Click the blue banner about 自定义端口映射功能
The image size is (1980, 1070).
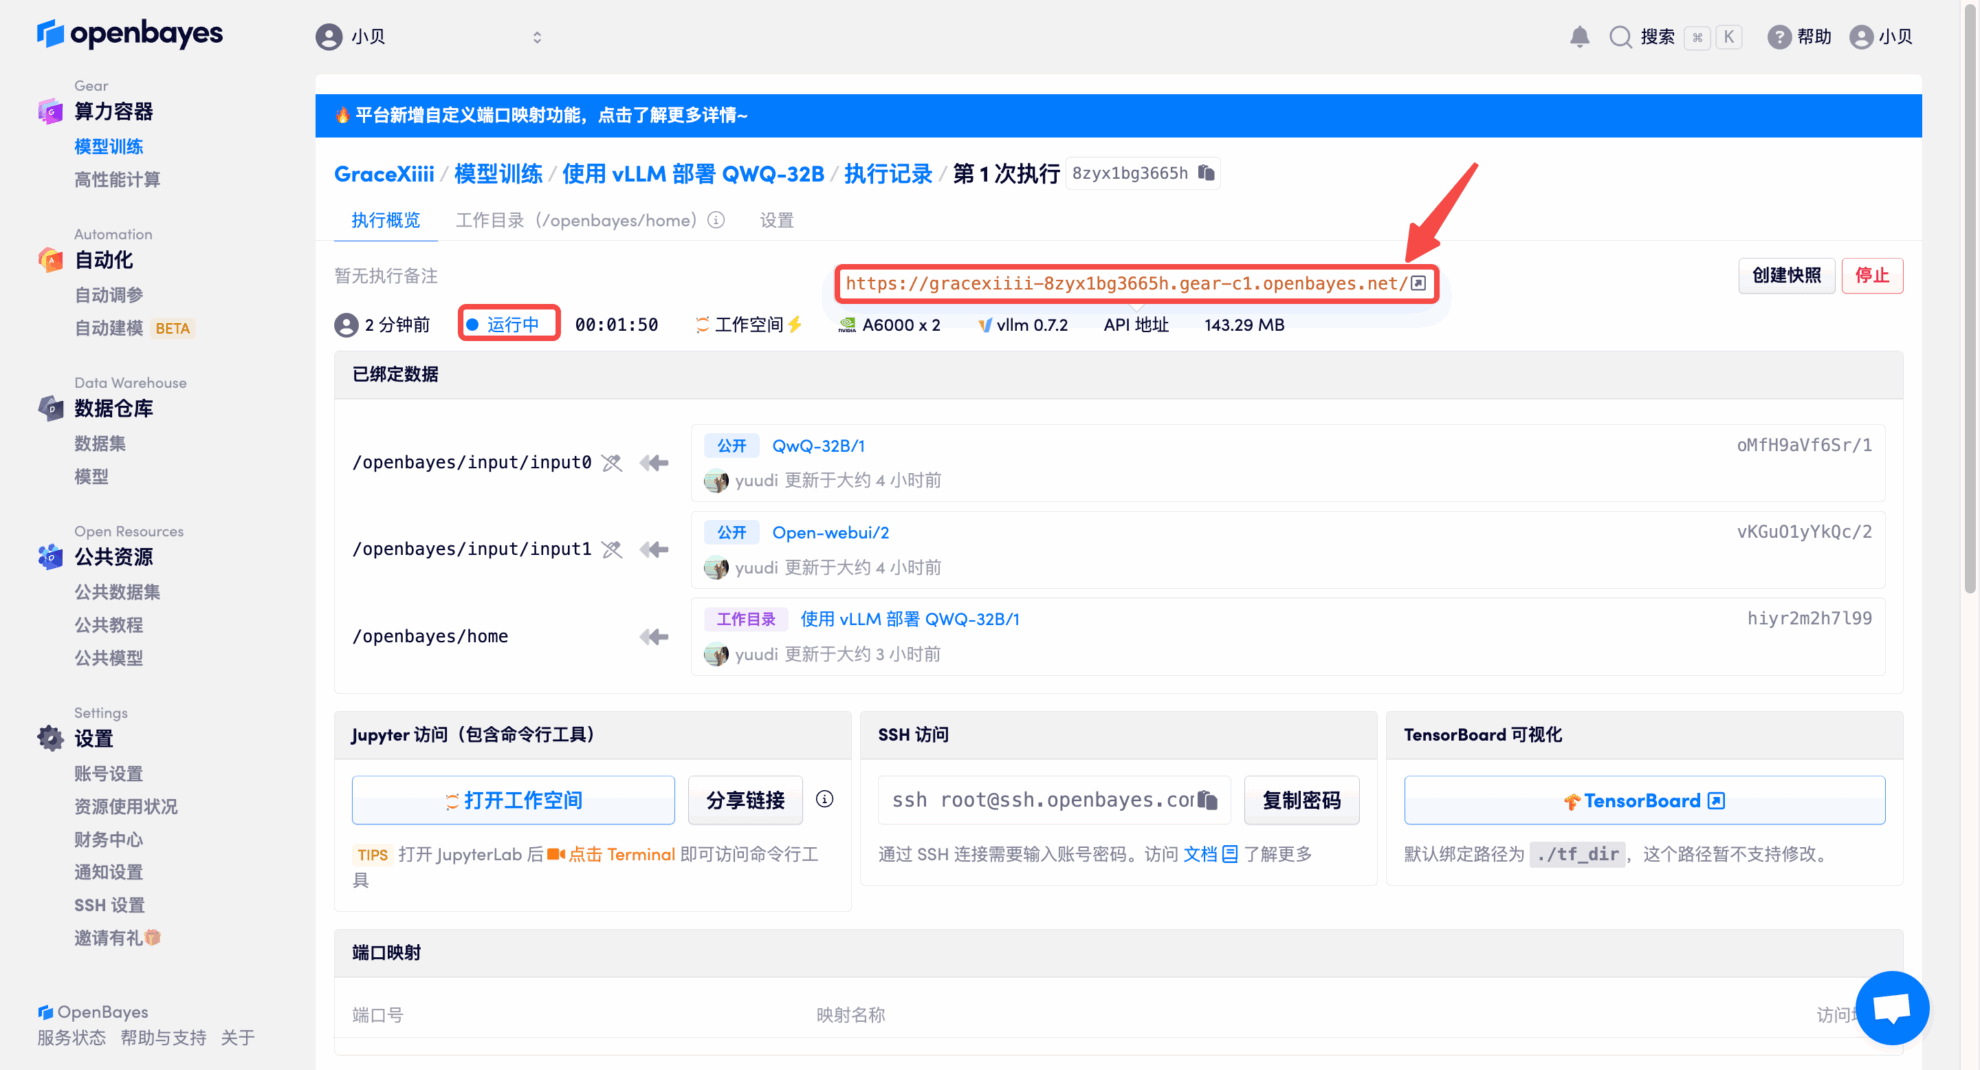pos(1118,115)
